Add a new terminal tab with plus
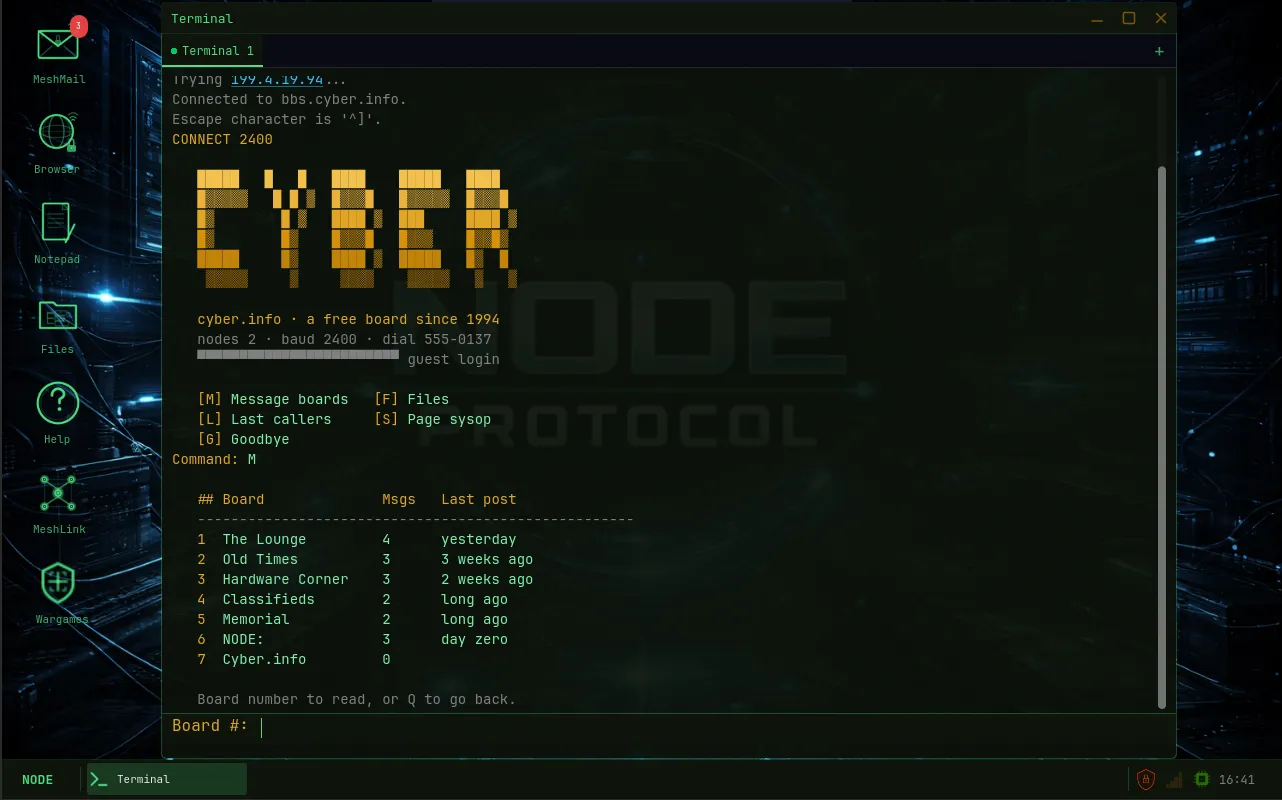This screenshot has height=800, width=1282. [x=1159, y=51]
